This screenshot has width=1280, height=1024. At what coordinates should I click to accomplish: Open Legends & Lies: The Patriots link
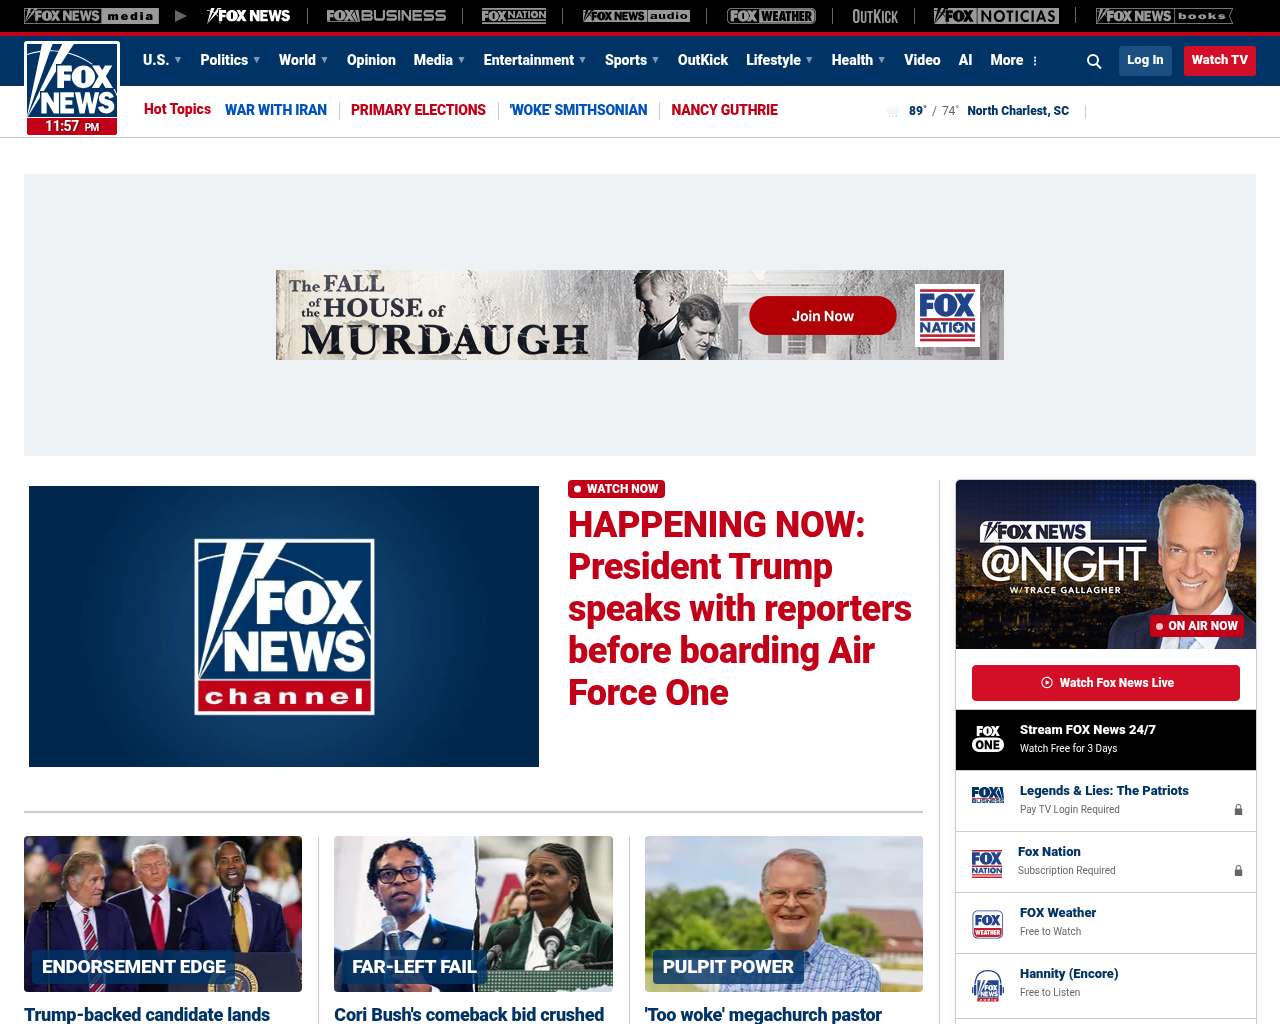point(1104,791)
